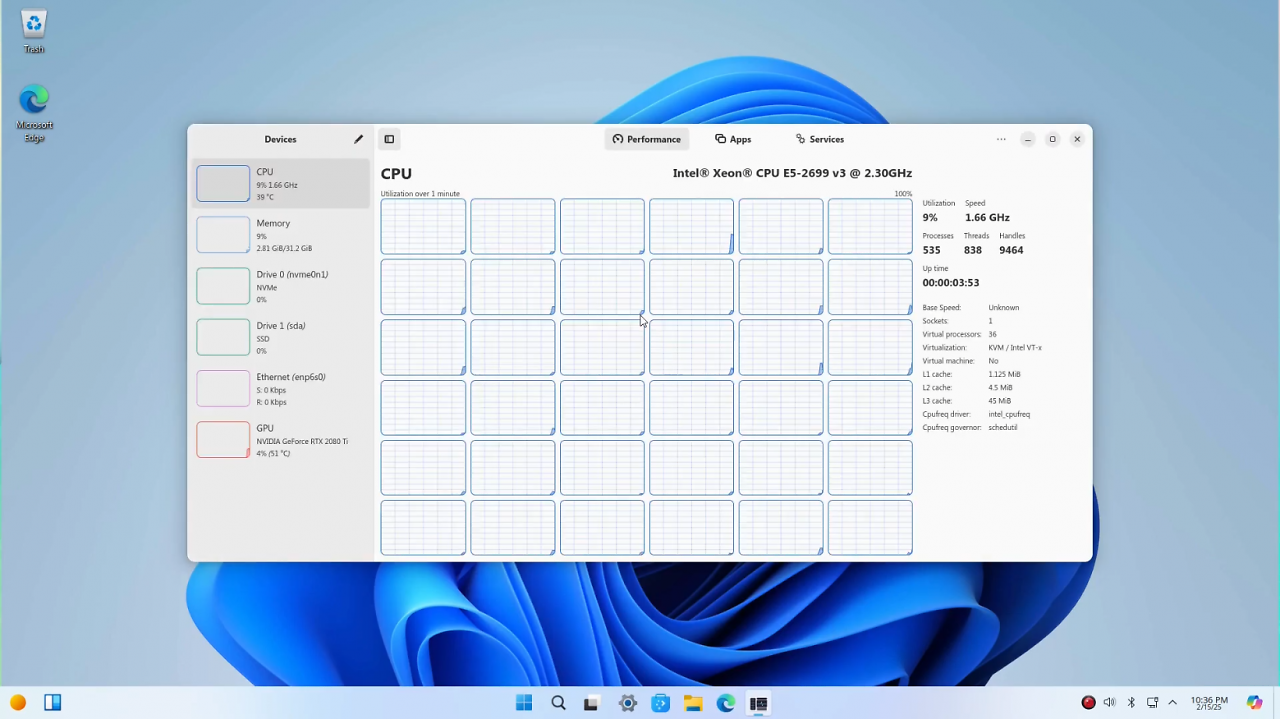This screenshot has width=1280, height=719.
Task: Open the Trash desktop icon
Action: click(x=34, y=30)
